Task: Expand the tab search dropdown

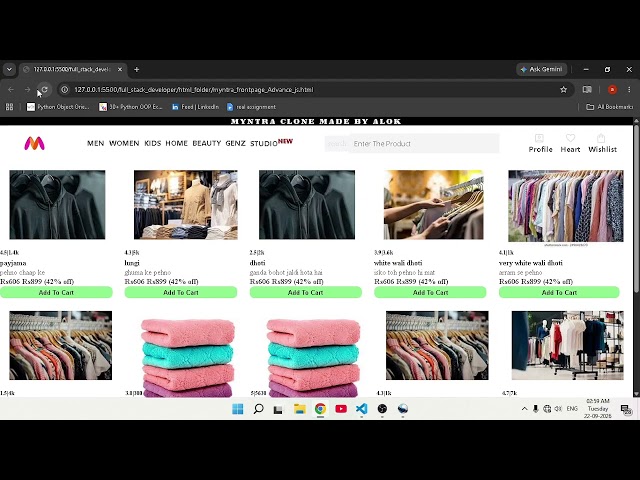Action: [x=9, y=69]
